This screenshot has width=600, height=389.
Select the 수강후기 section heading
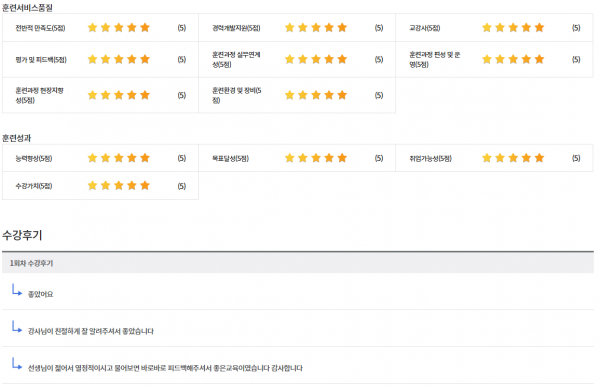22,235
